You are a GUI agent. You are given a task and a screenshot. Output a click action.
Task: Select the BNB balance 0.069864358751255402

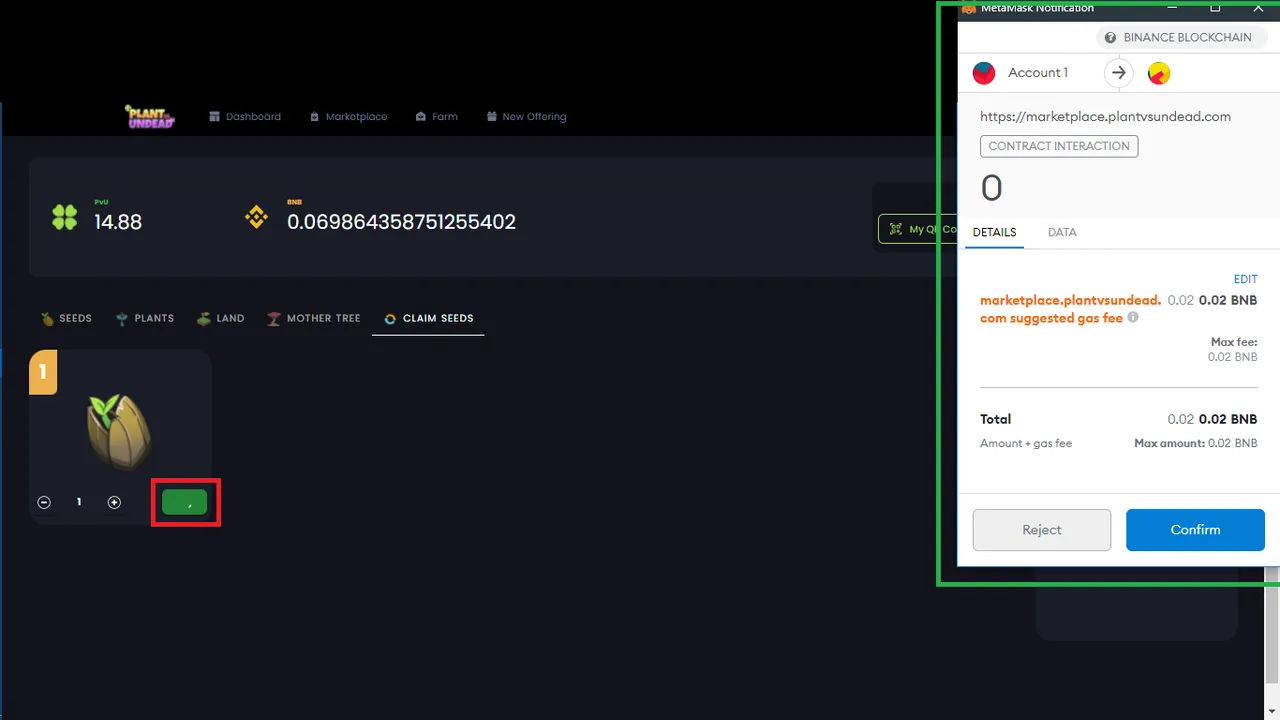401,222
